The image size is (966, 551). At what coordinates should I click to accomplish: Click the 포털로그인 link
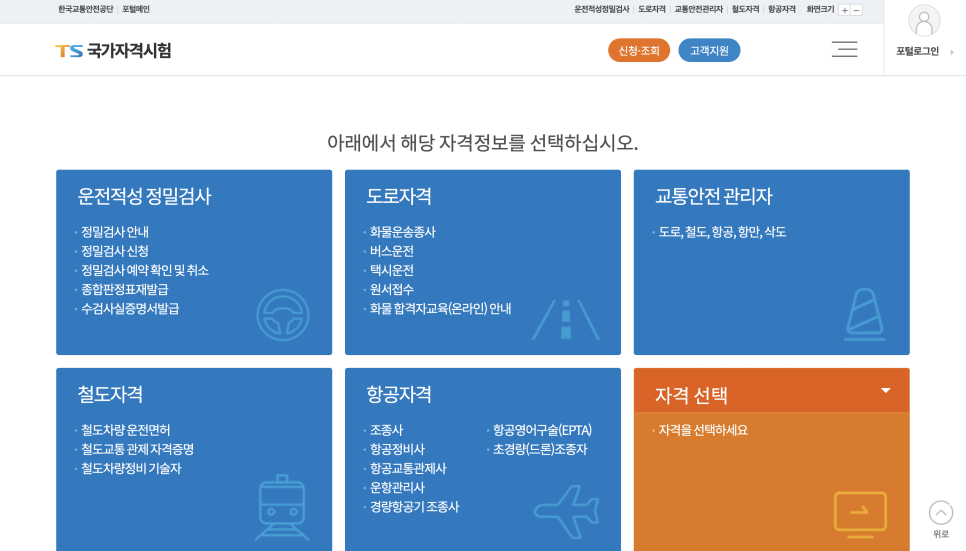(x=917, y=51)
